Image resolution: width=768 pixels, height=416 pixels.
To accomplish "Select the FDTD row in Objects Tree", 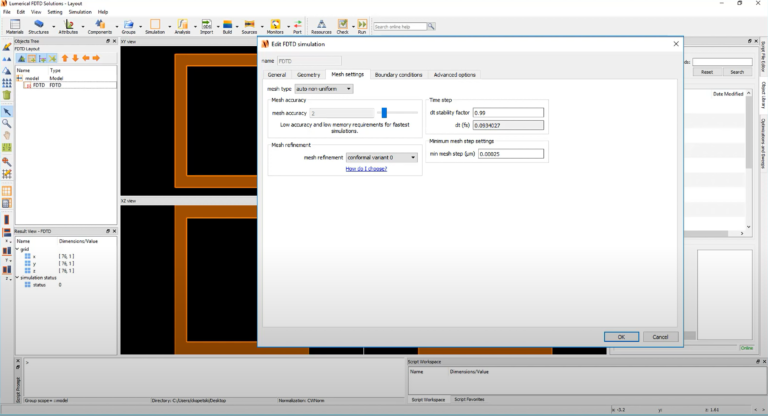I will (x=66, y=85).
